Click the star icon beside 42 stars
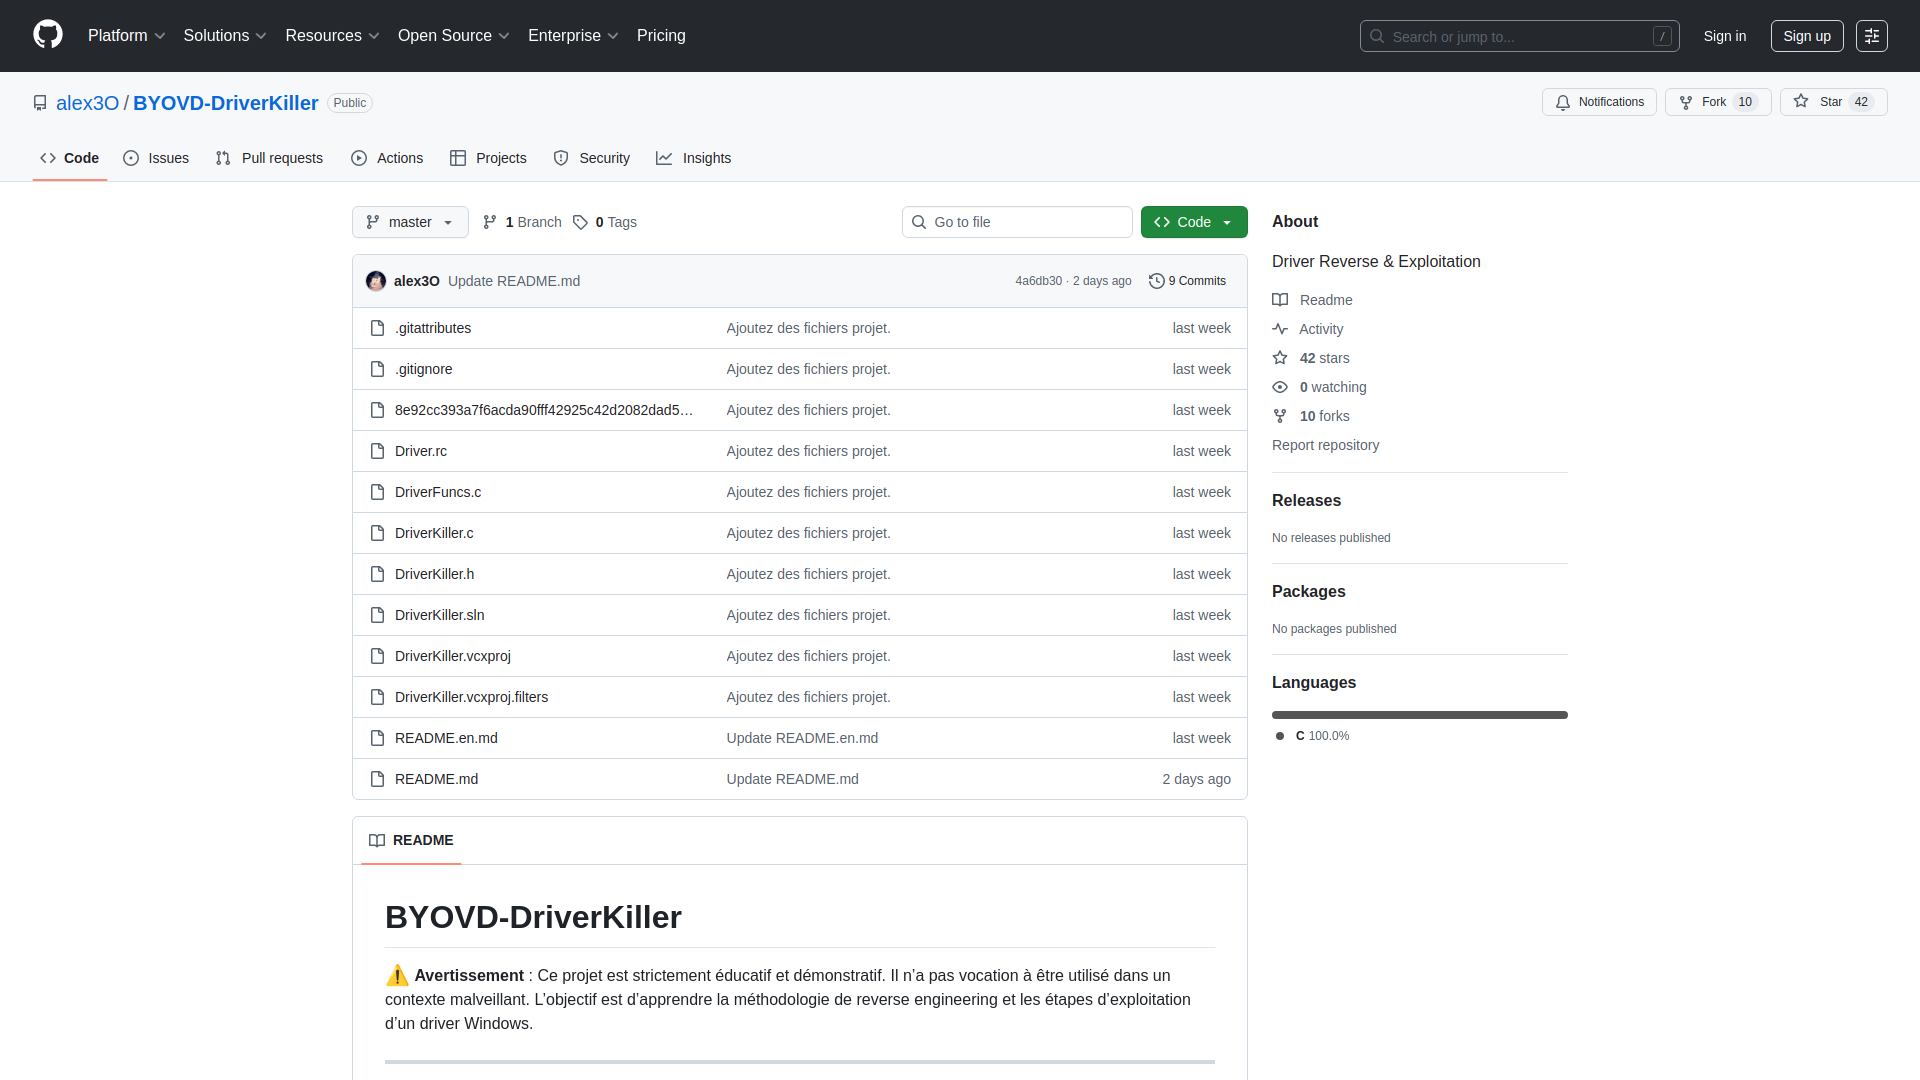 (1280, 358)
